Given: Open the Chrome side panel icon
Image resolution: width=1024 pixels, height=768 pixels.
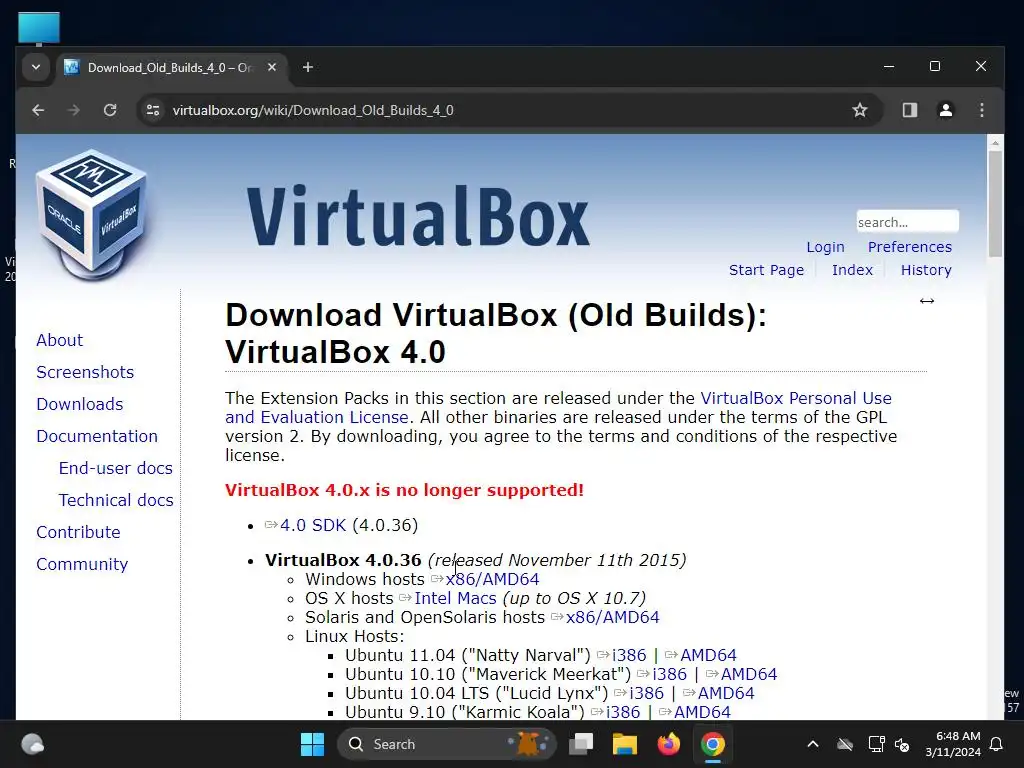Looking at the screenshot, I should [x=910, y=110].
